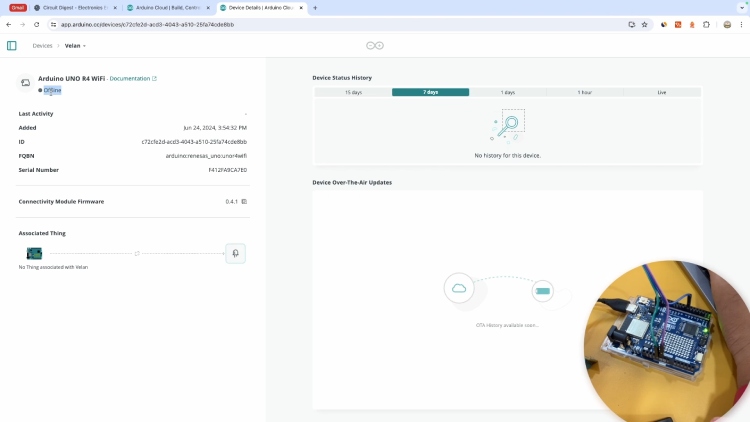Copy the Connectivity Module Firmware version icon
The image size is (750, 422).
(244, 201)
